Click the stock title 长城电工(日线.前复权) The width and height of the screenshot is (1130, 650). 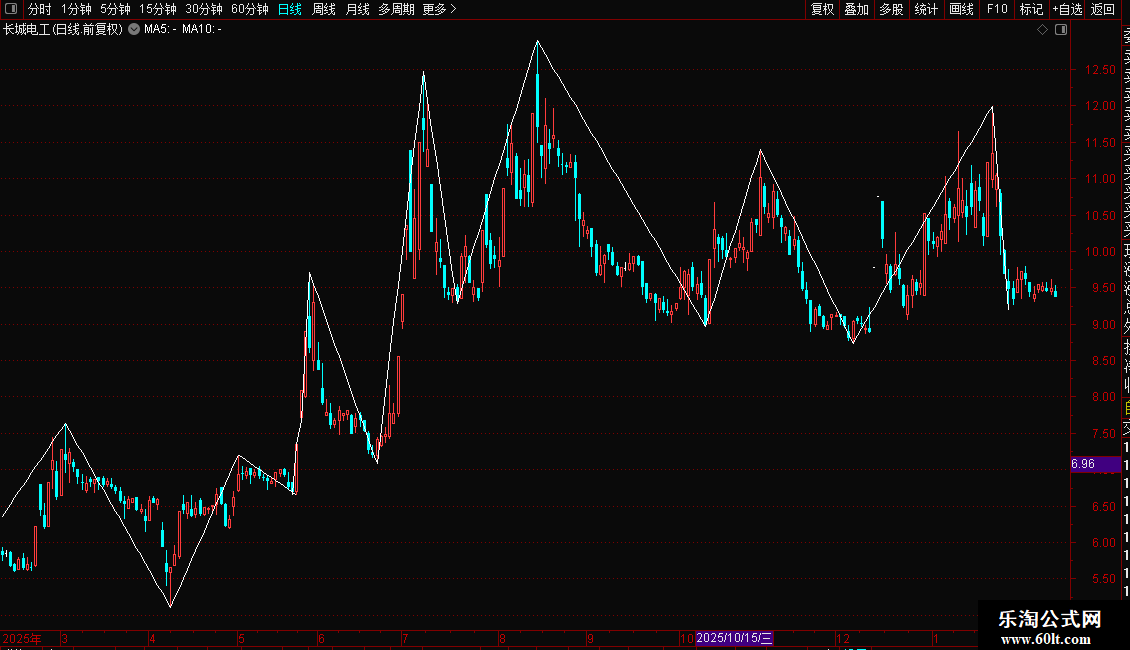(63, 30)
